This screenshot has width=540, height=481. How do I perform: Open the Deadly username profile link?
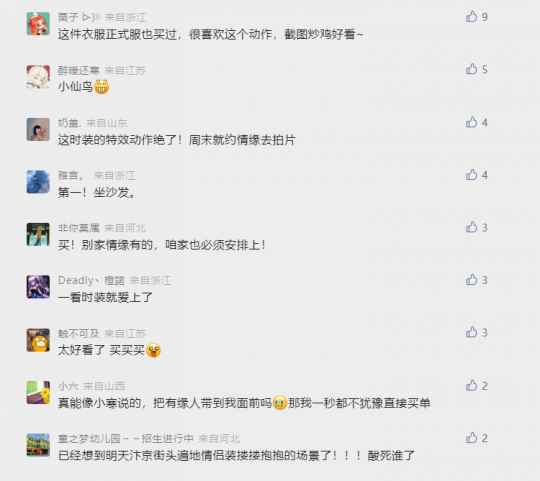[91, 280]
